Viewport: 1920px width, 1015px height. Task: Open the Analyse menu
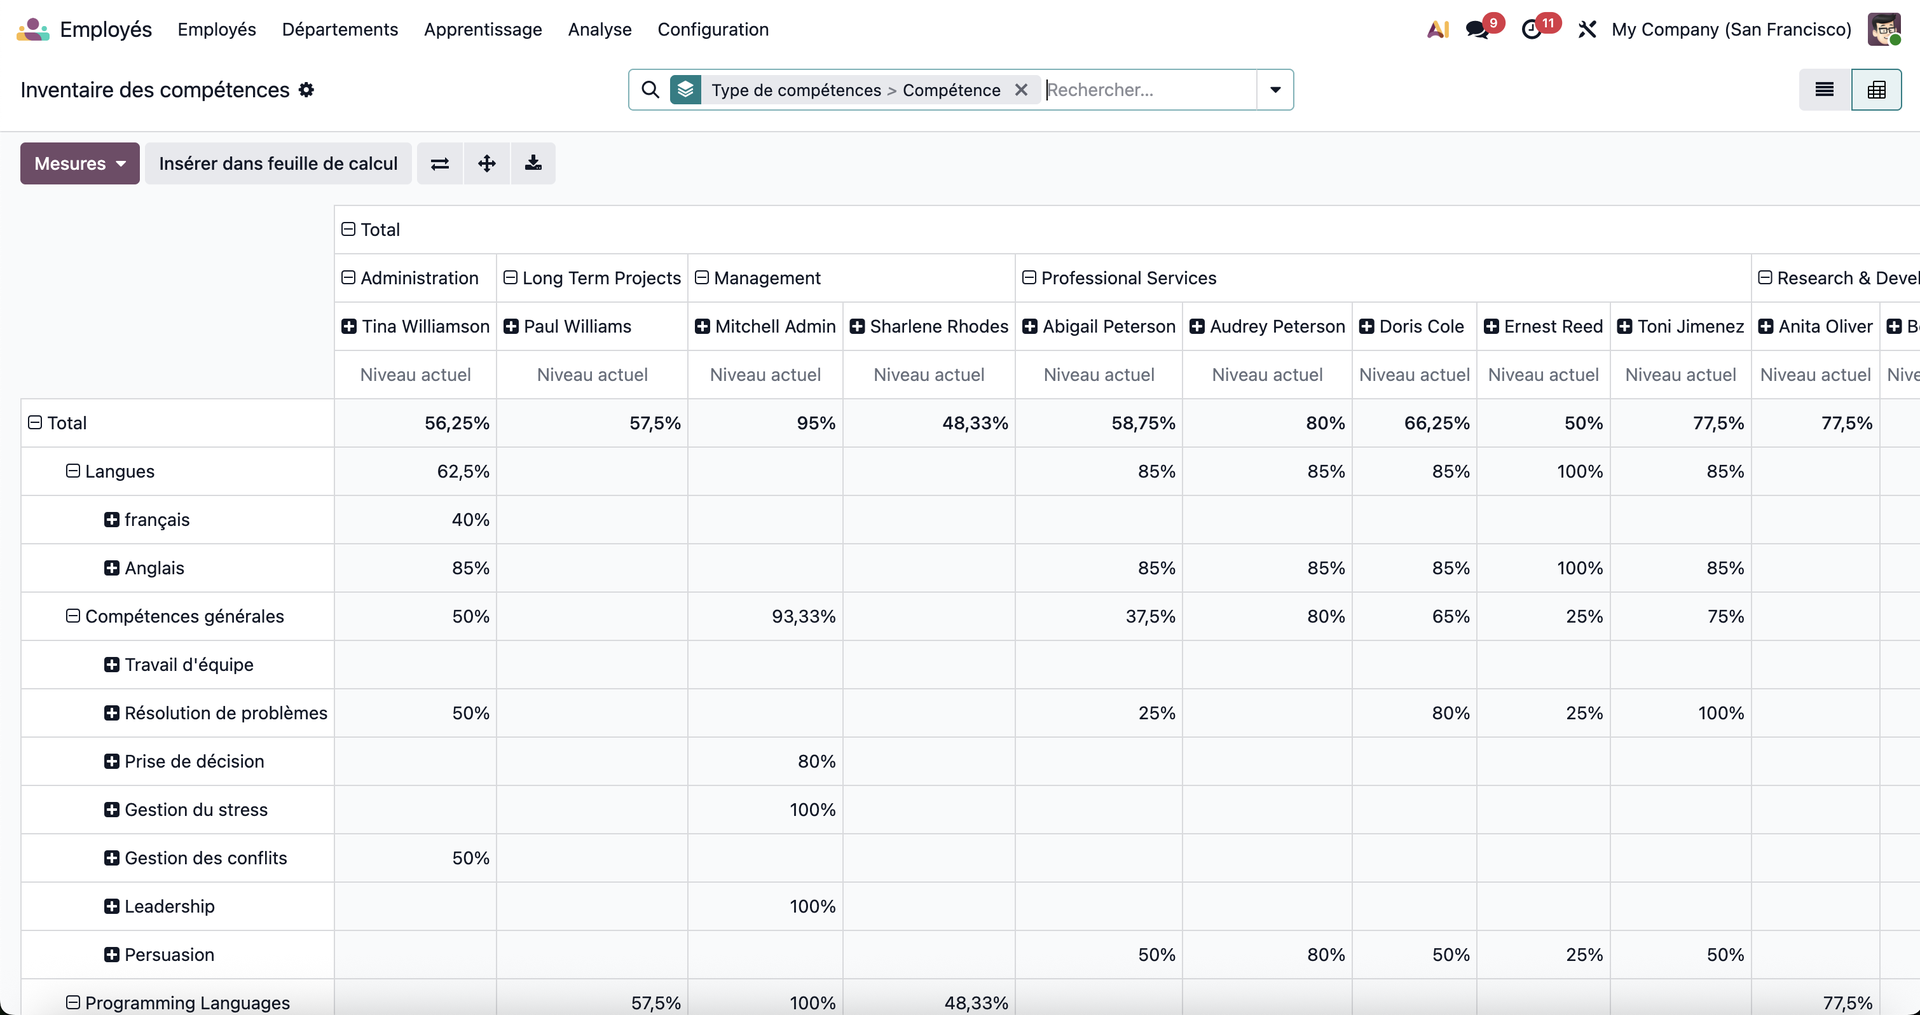(x=600, y=29)
